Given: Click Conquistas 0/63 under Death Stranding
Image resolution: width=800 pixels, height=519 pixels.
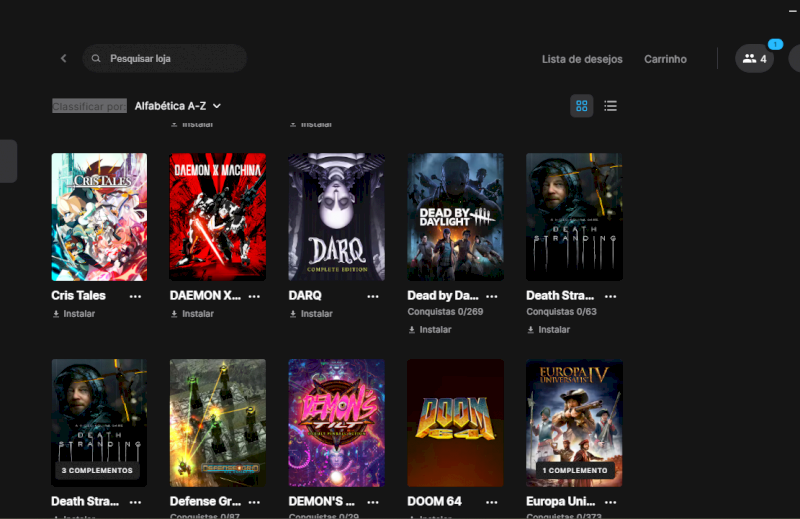Looking at the screenshot, I should pos(561,311).
